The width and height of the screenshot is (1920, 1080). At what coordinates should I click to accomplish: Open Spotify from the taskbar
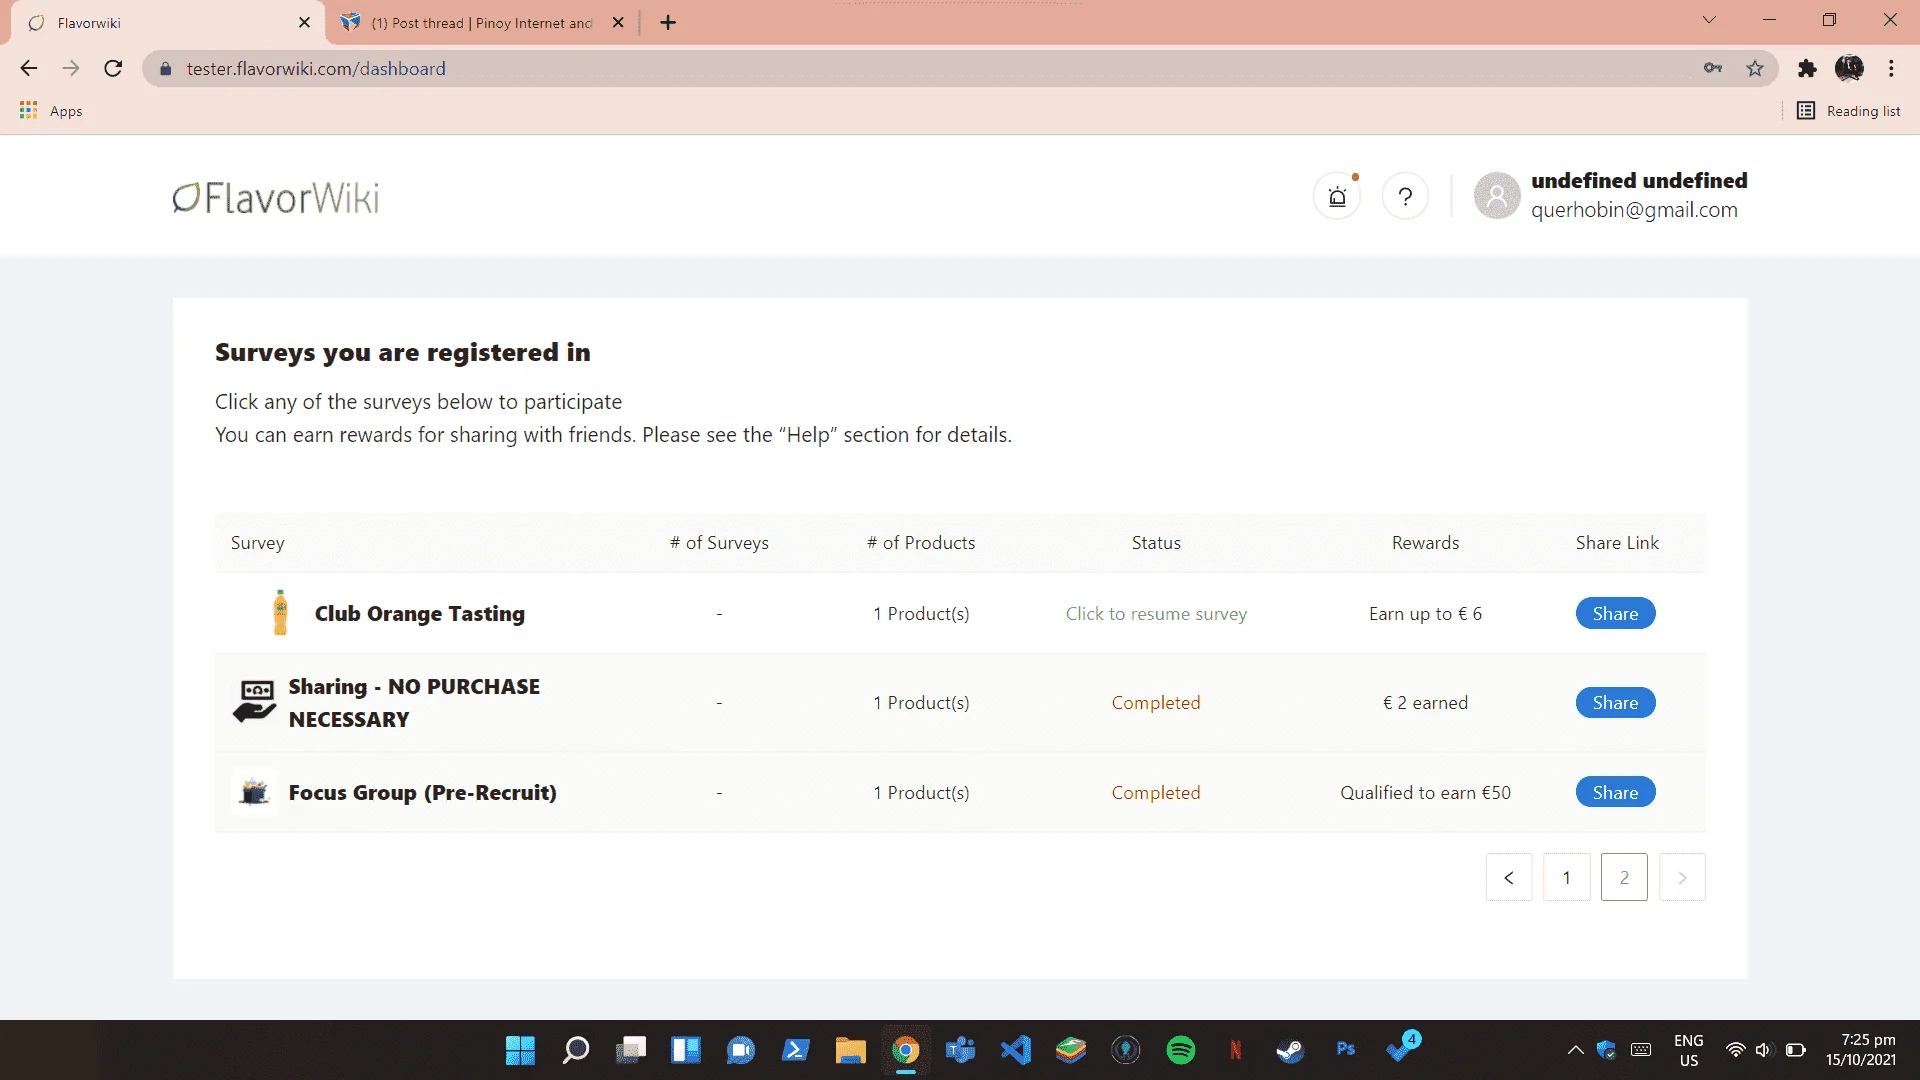pyautogui.click(x=1181, y=1050)
